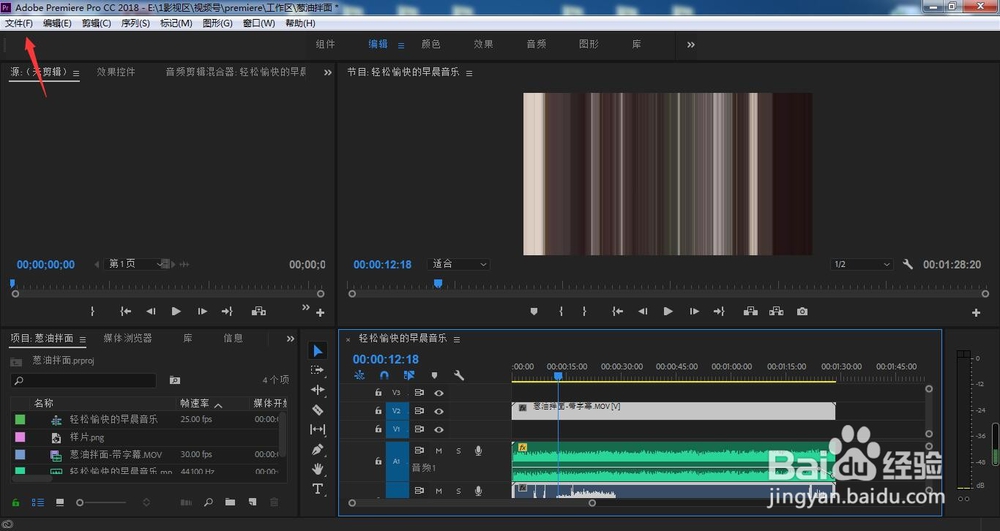Hide the V2 track output

click(x=438, y=411)
